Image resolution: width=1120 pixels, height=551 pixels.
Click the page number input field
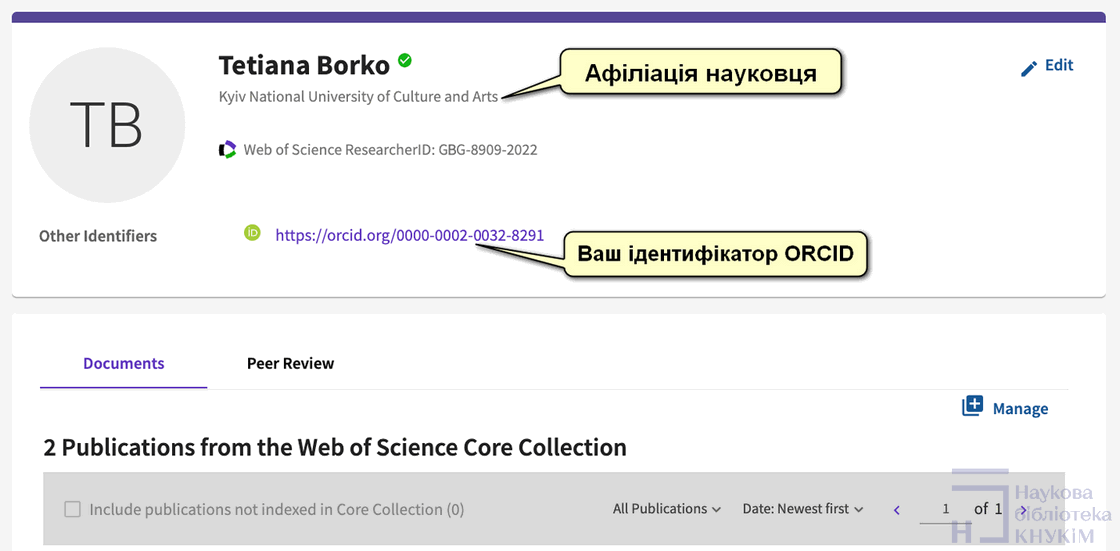(x=945, y=509)
